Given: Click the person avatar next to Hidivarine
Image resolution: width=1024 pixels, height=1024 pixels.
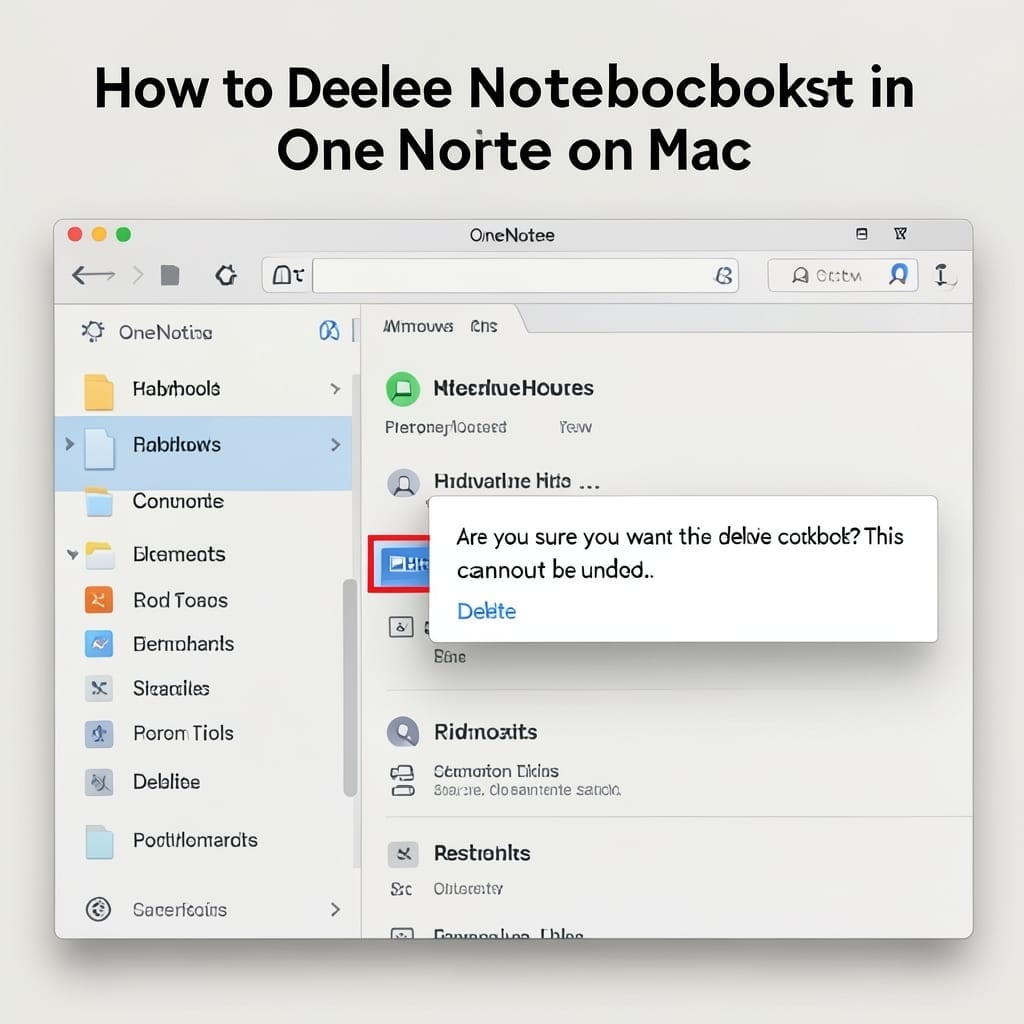Looking at the screenshot, I should pyautogui.click(x=404, y=484).
